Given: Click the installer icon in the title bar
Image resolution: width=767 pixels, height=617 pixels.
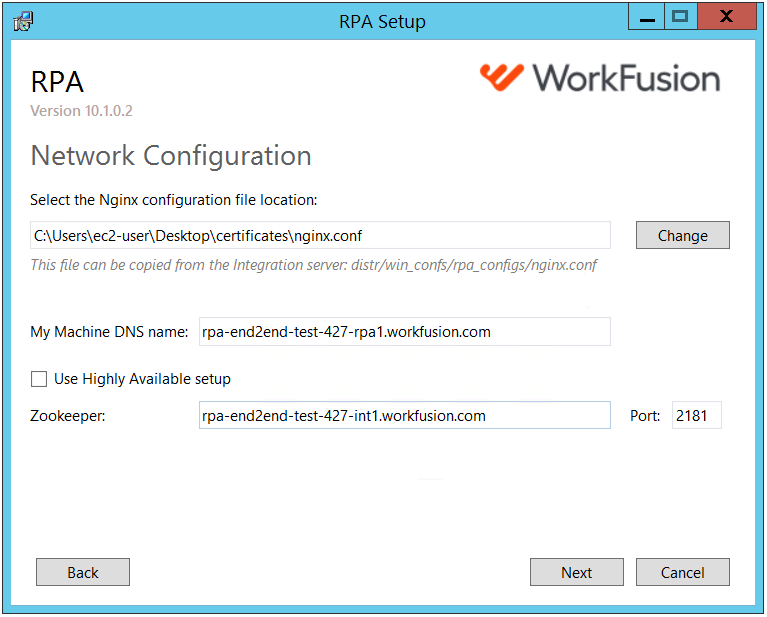Looking at the screenshot, I should [x=23, y=22].
